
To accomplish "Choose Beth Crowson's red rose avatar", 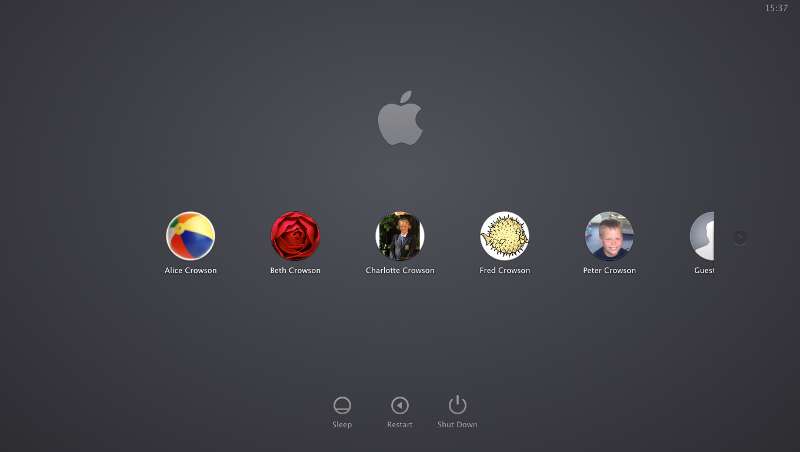I will coord(295,236).
